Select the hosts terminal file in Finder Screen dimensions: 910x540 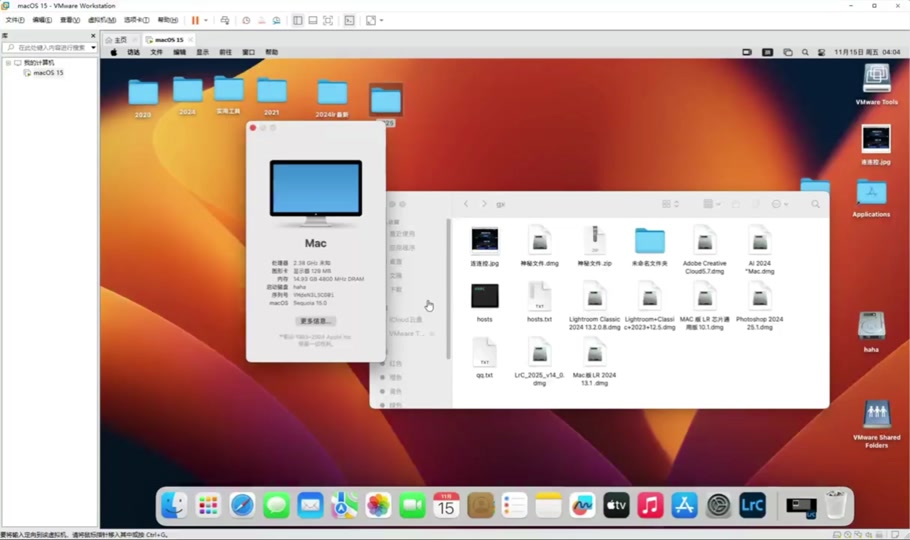484,301
